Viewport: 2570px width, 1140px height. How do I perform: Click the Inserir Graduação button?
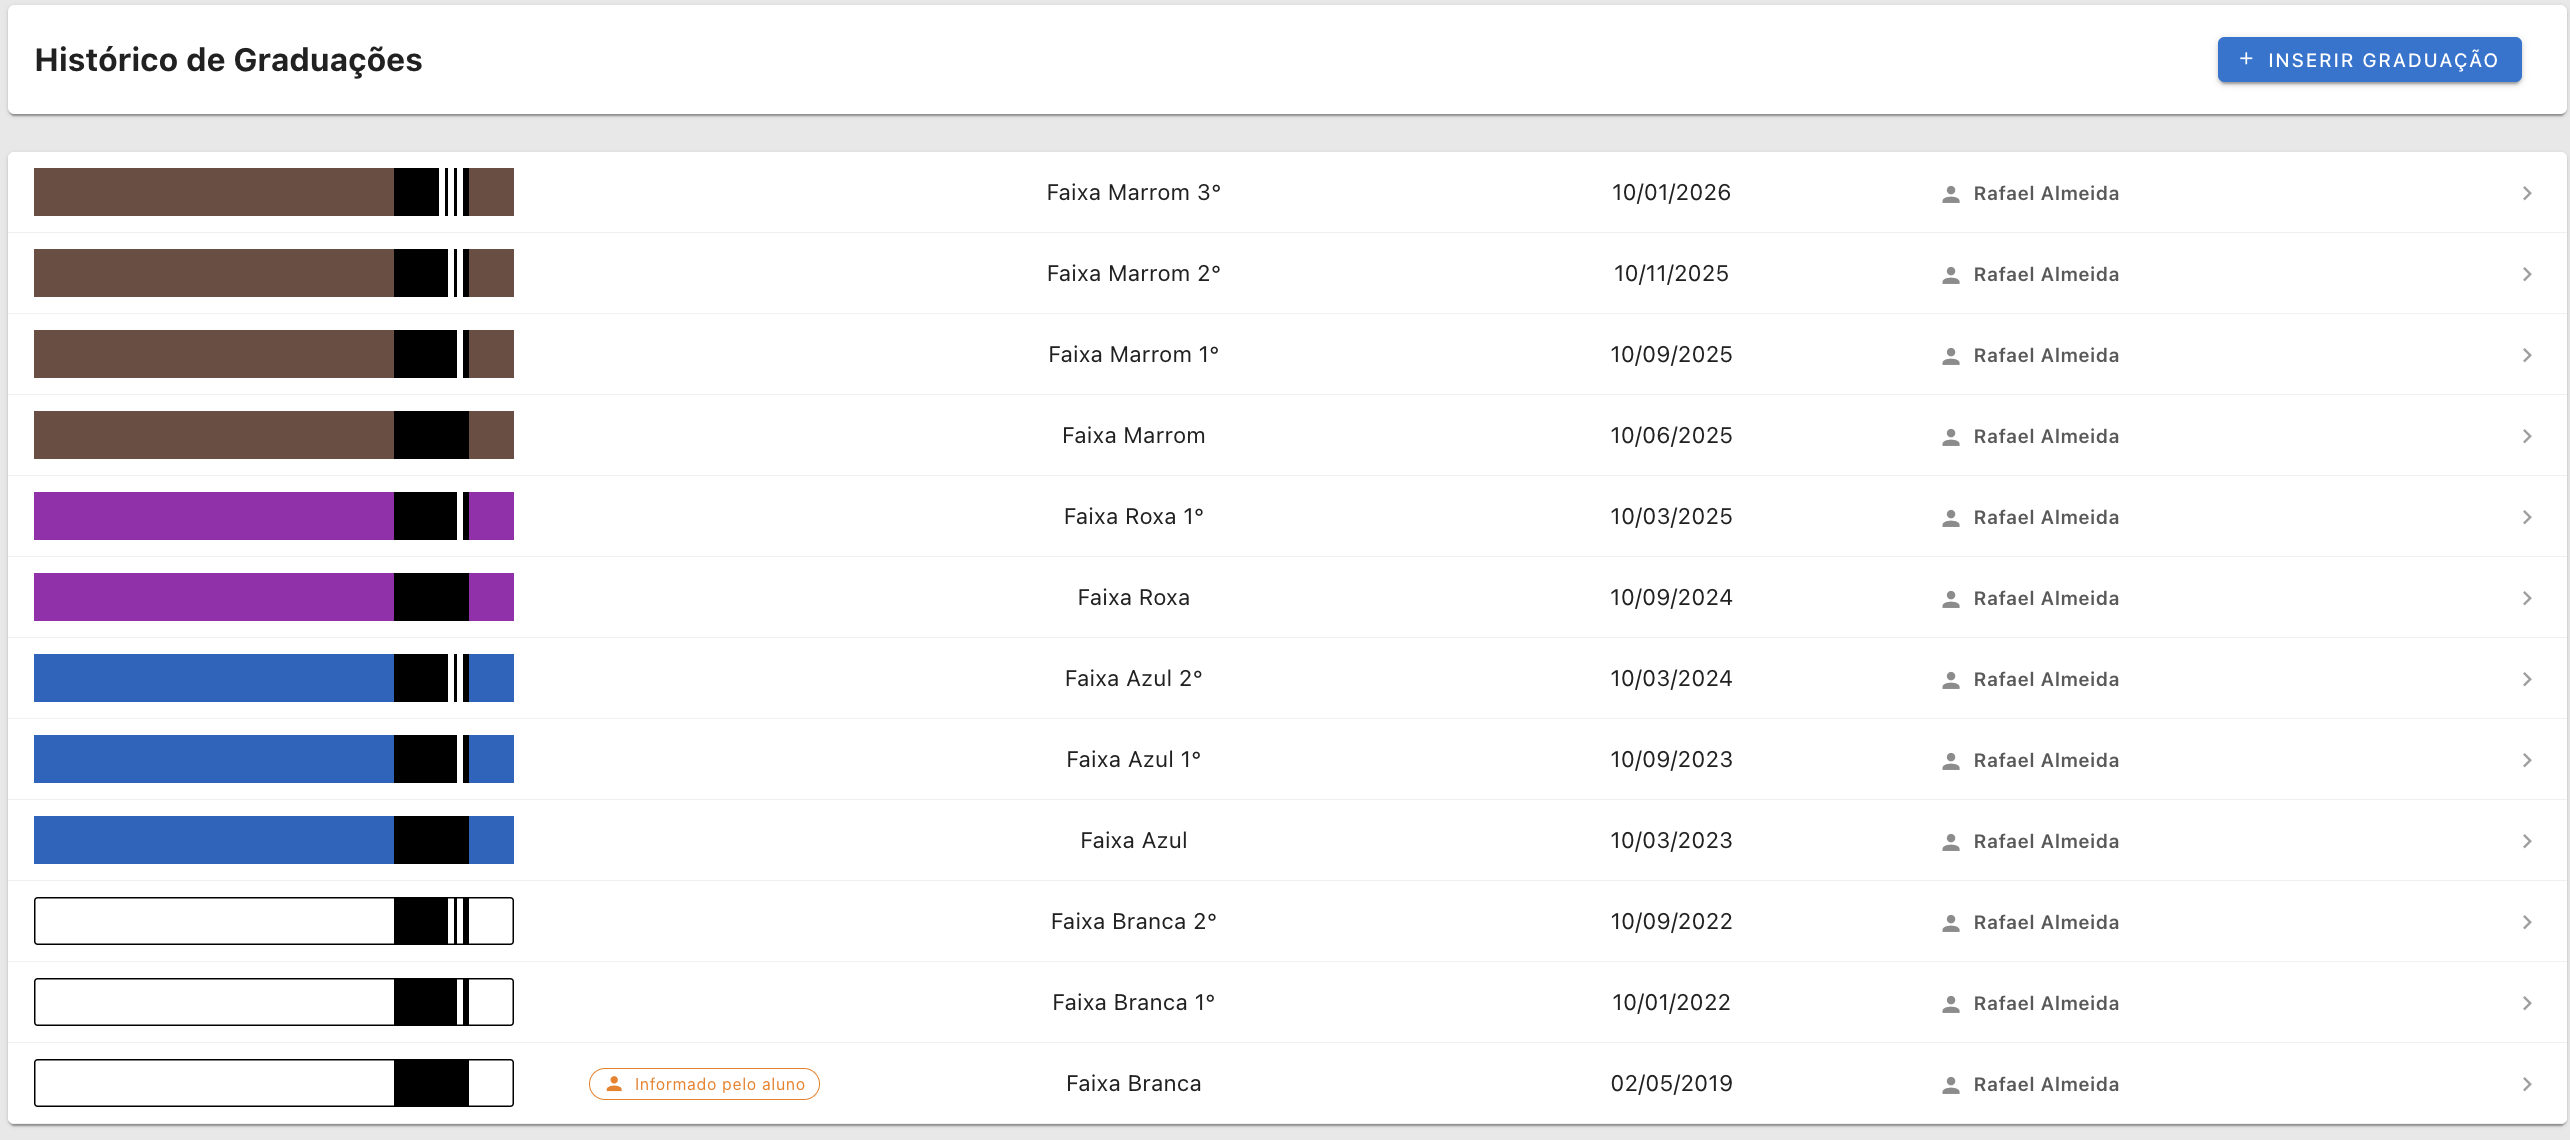point(2368,60)
